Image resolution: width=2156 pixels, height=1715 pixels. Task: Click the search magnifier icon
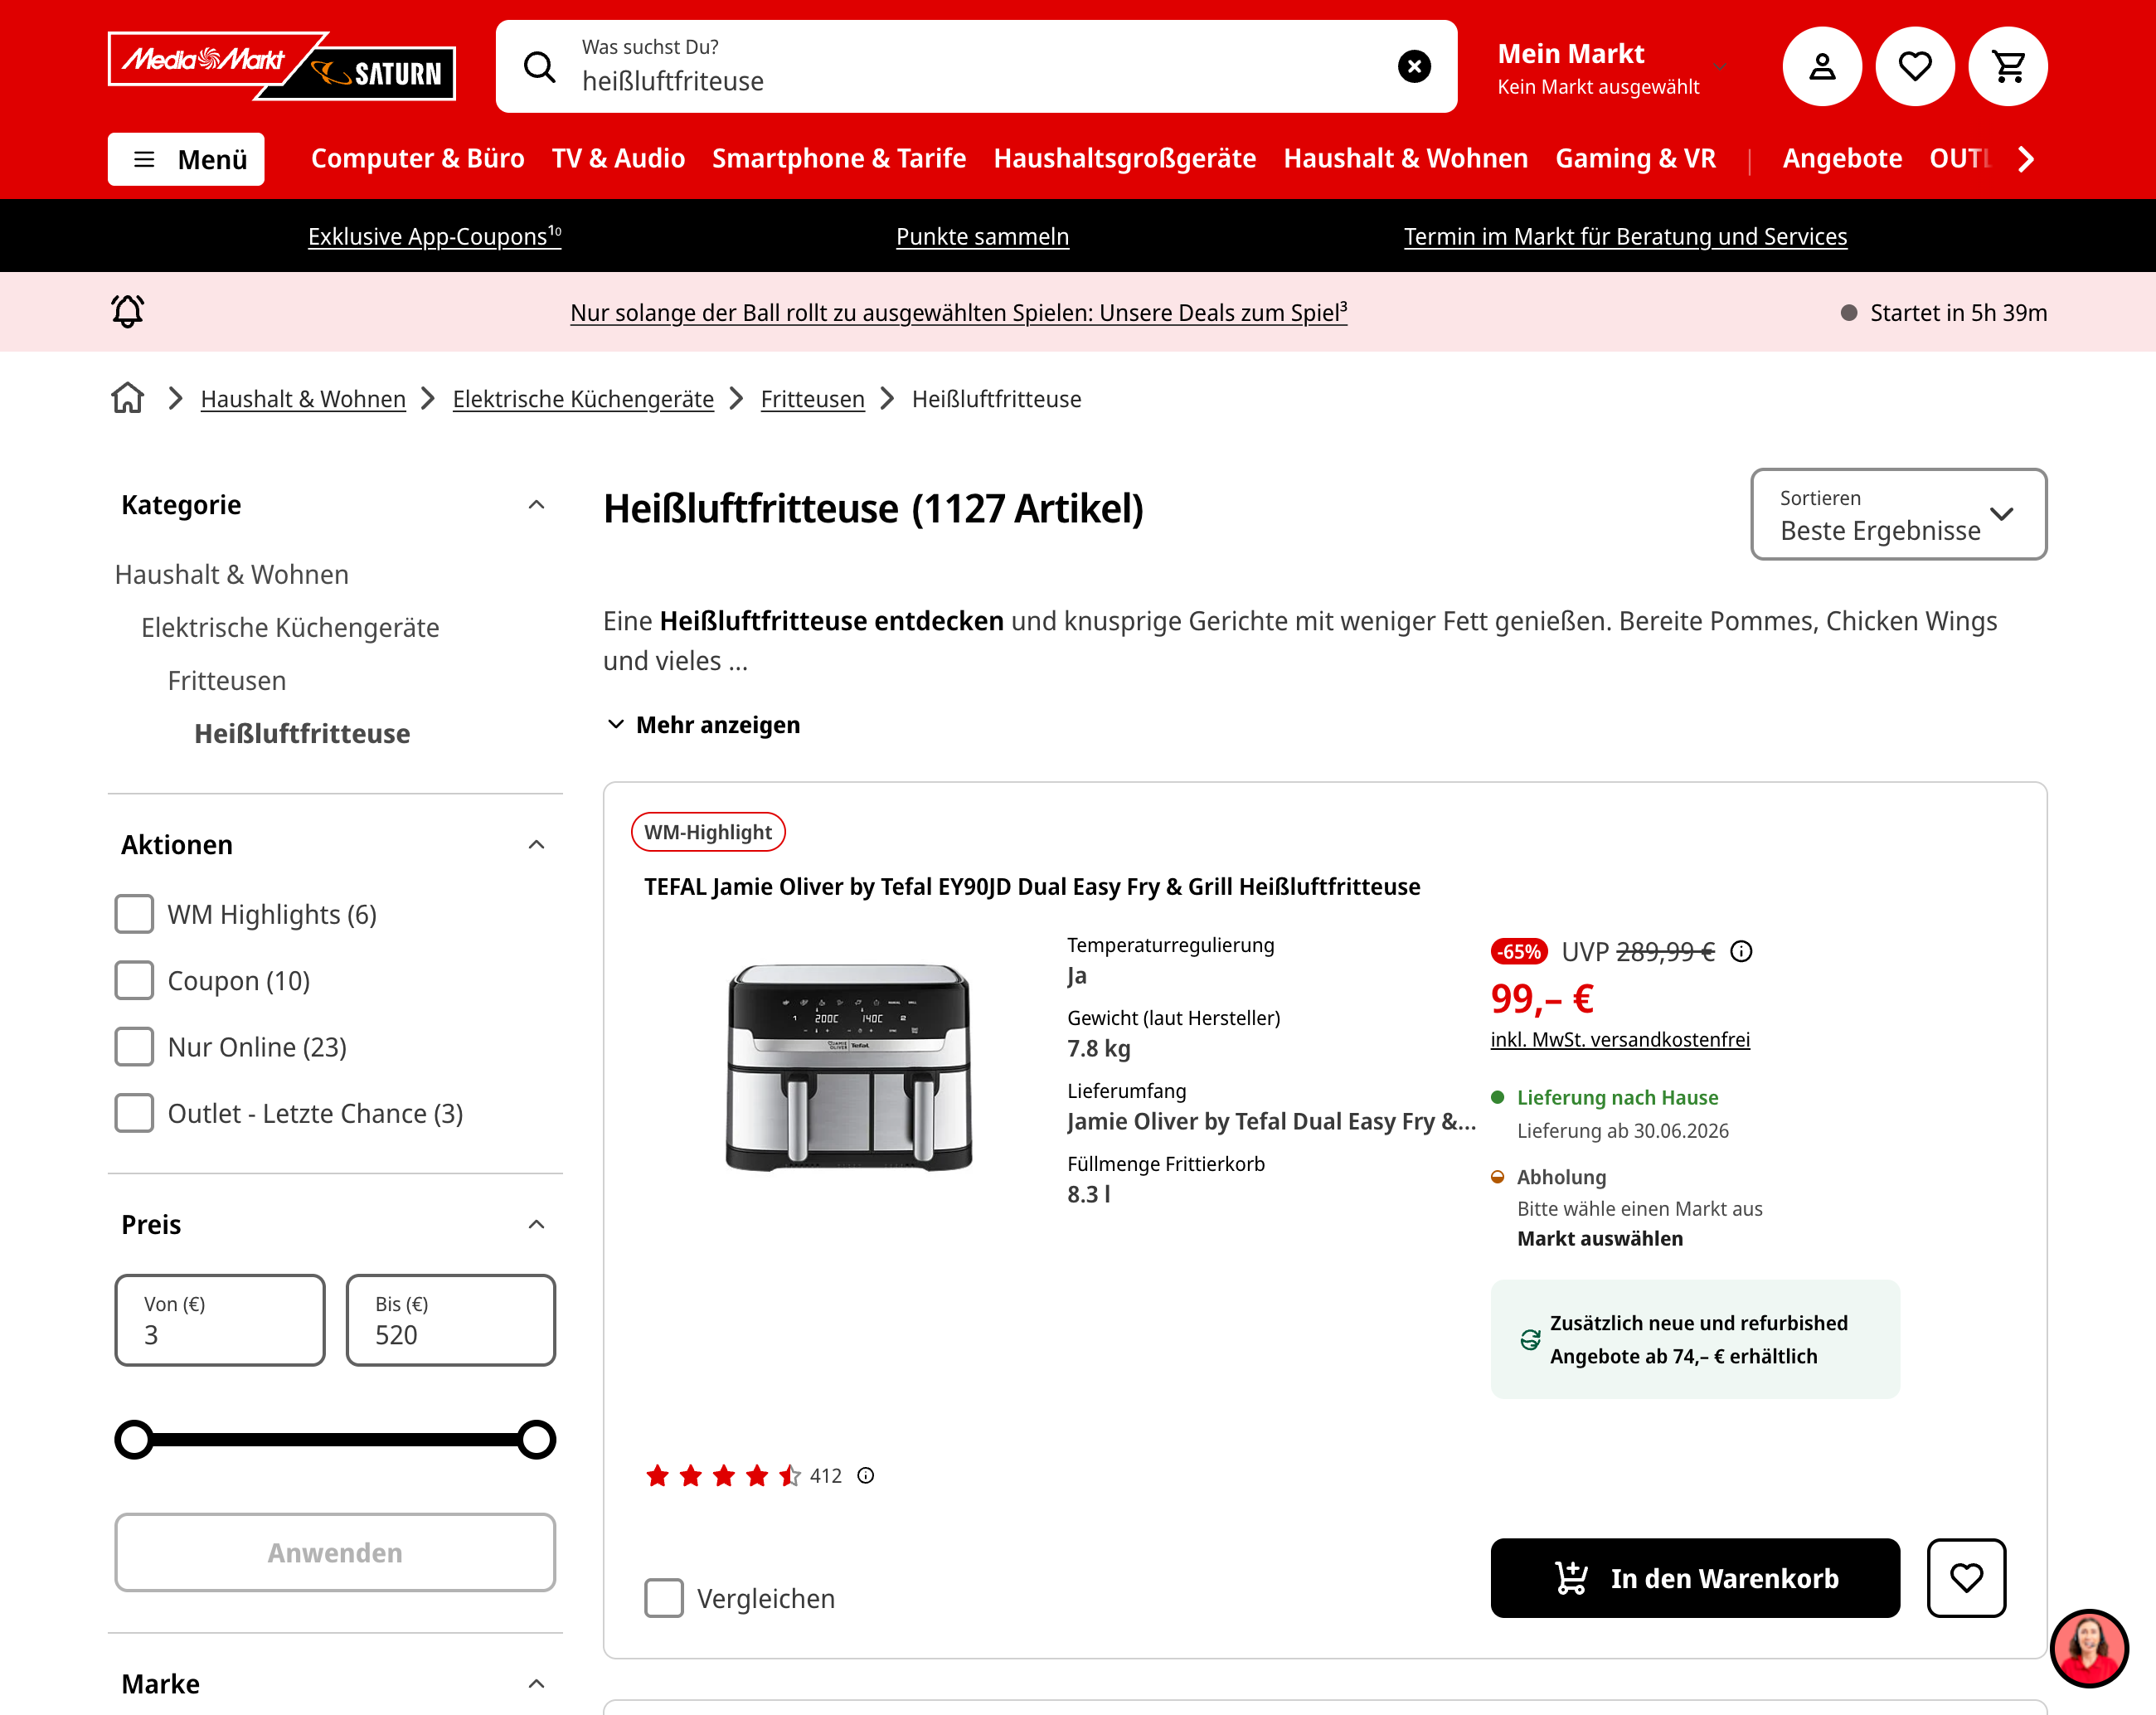coord(540,67)
